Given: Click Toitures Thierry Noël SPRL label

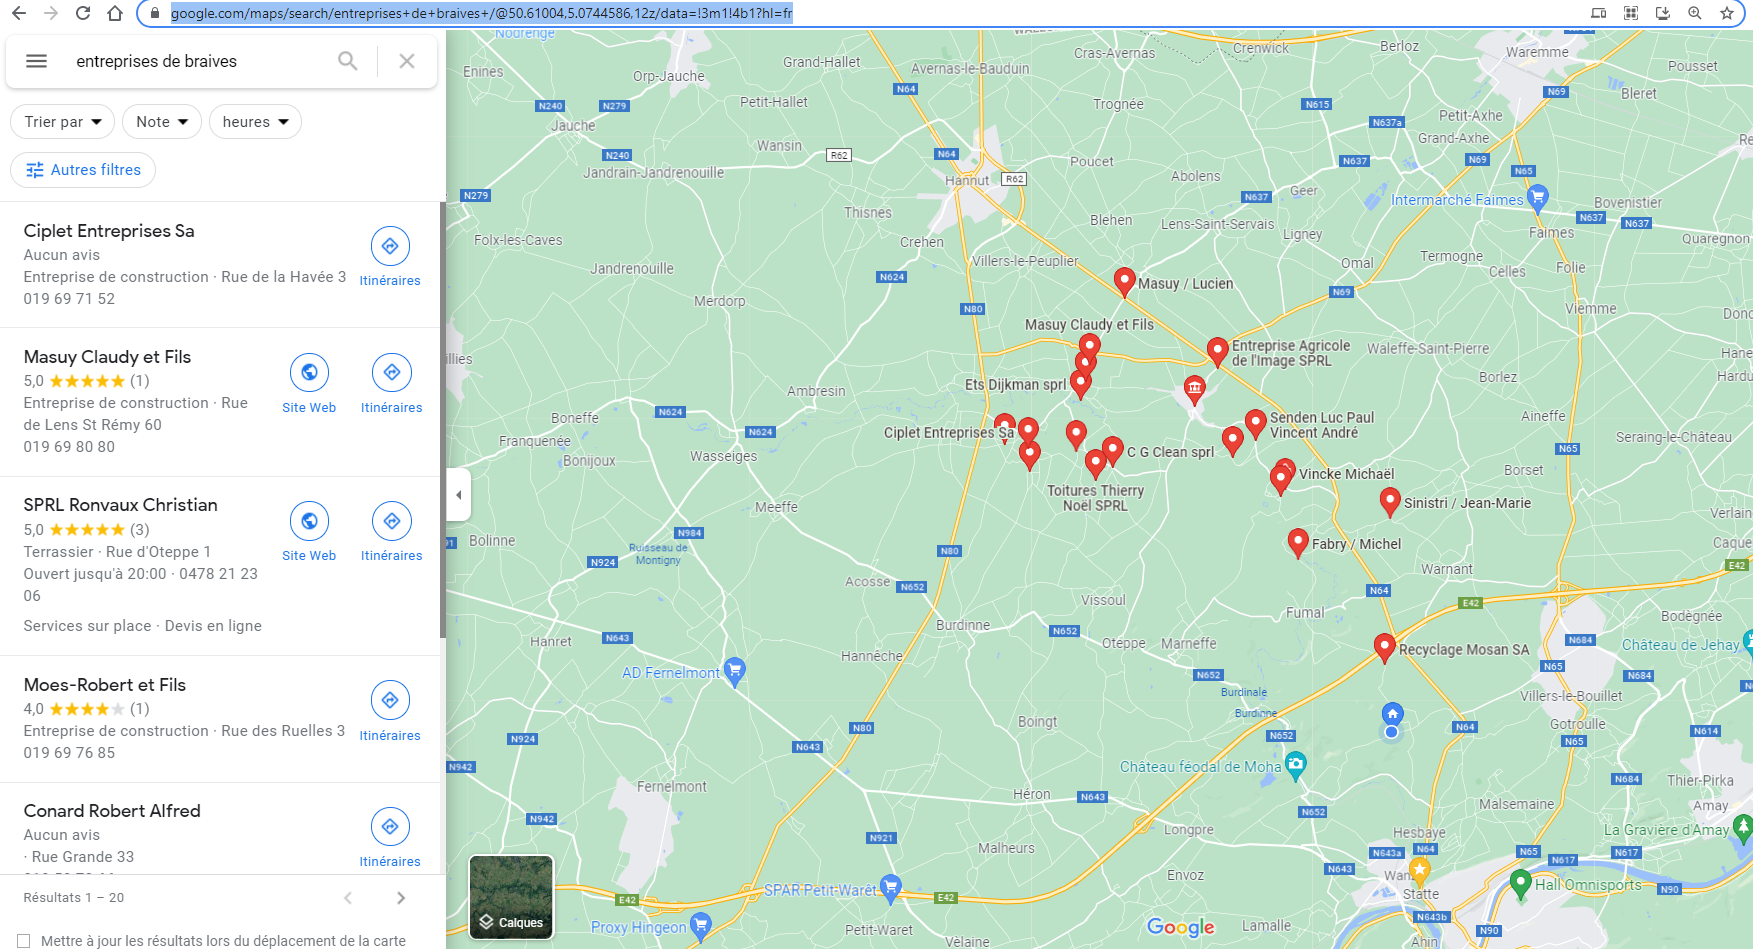Looking at the screenshot, I should coord(1095,498).
